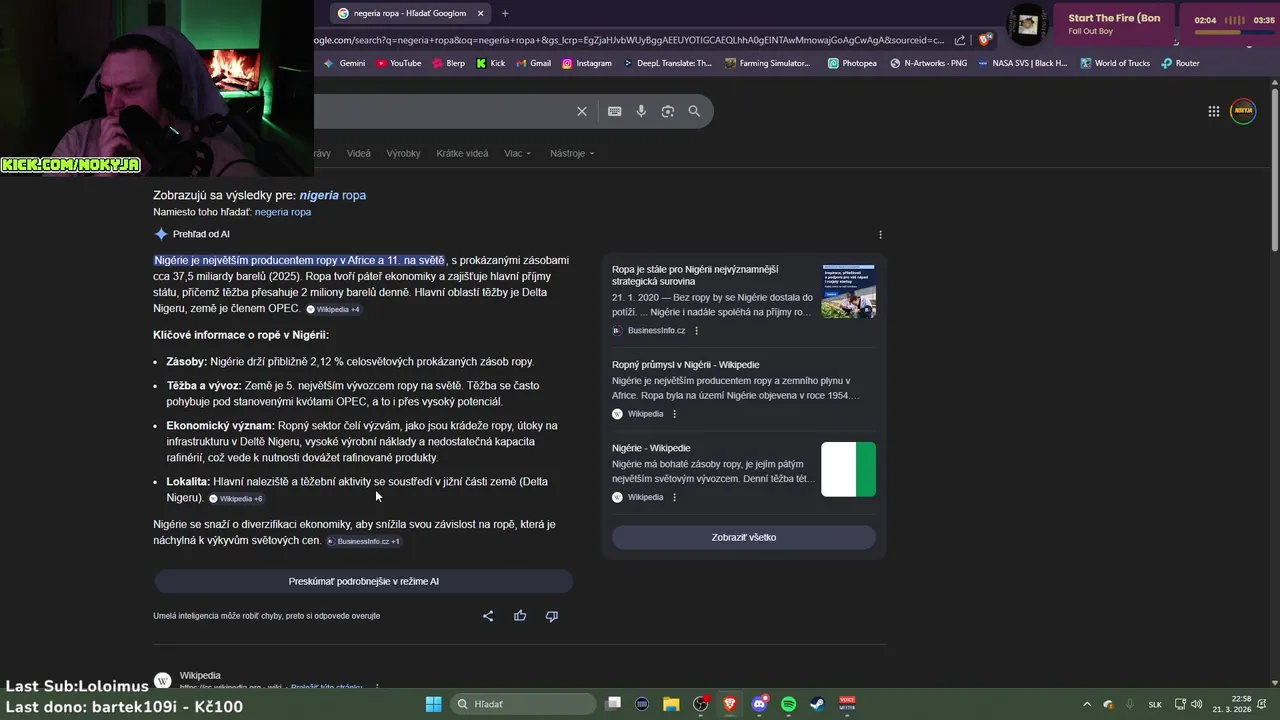Open the Google apps grid
Viewport: 1280px width, 720px height.
click(1213, 111)
